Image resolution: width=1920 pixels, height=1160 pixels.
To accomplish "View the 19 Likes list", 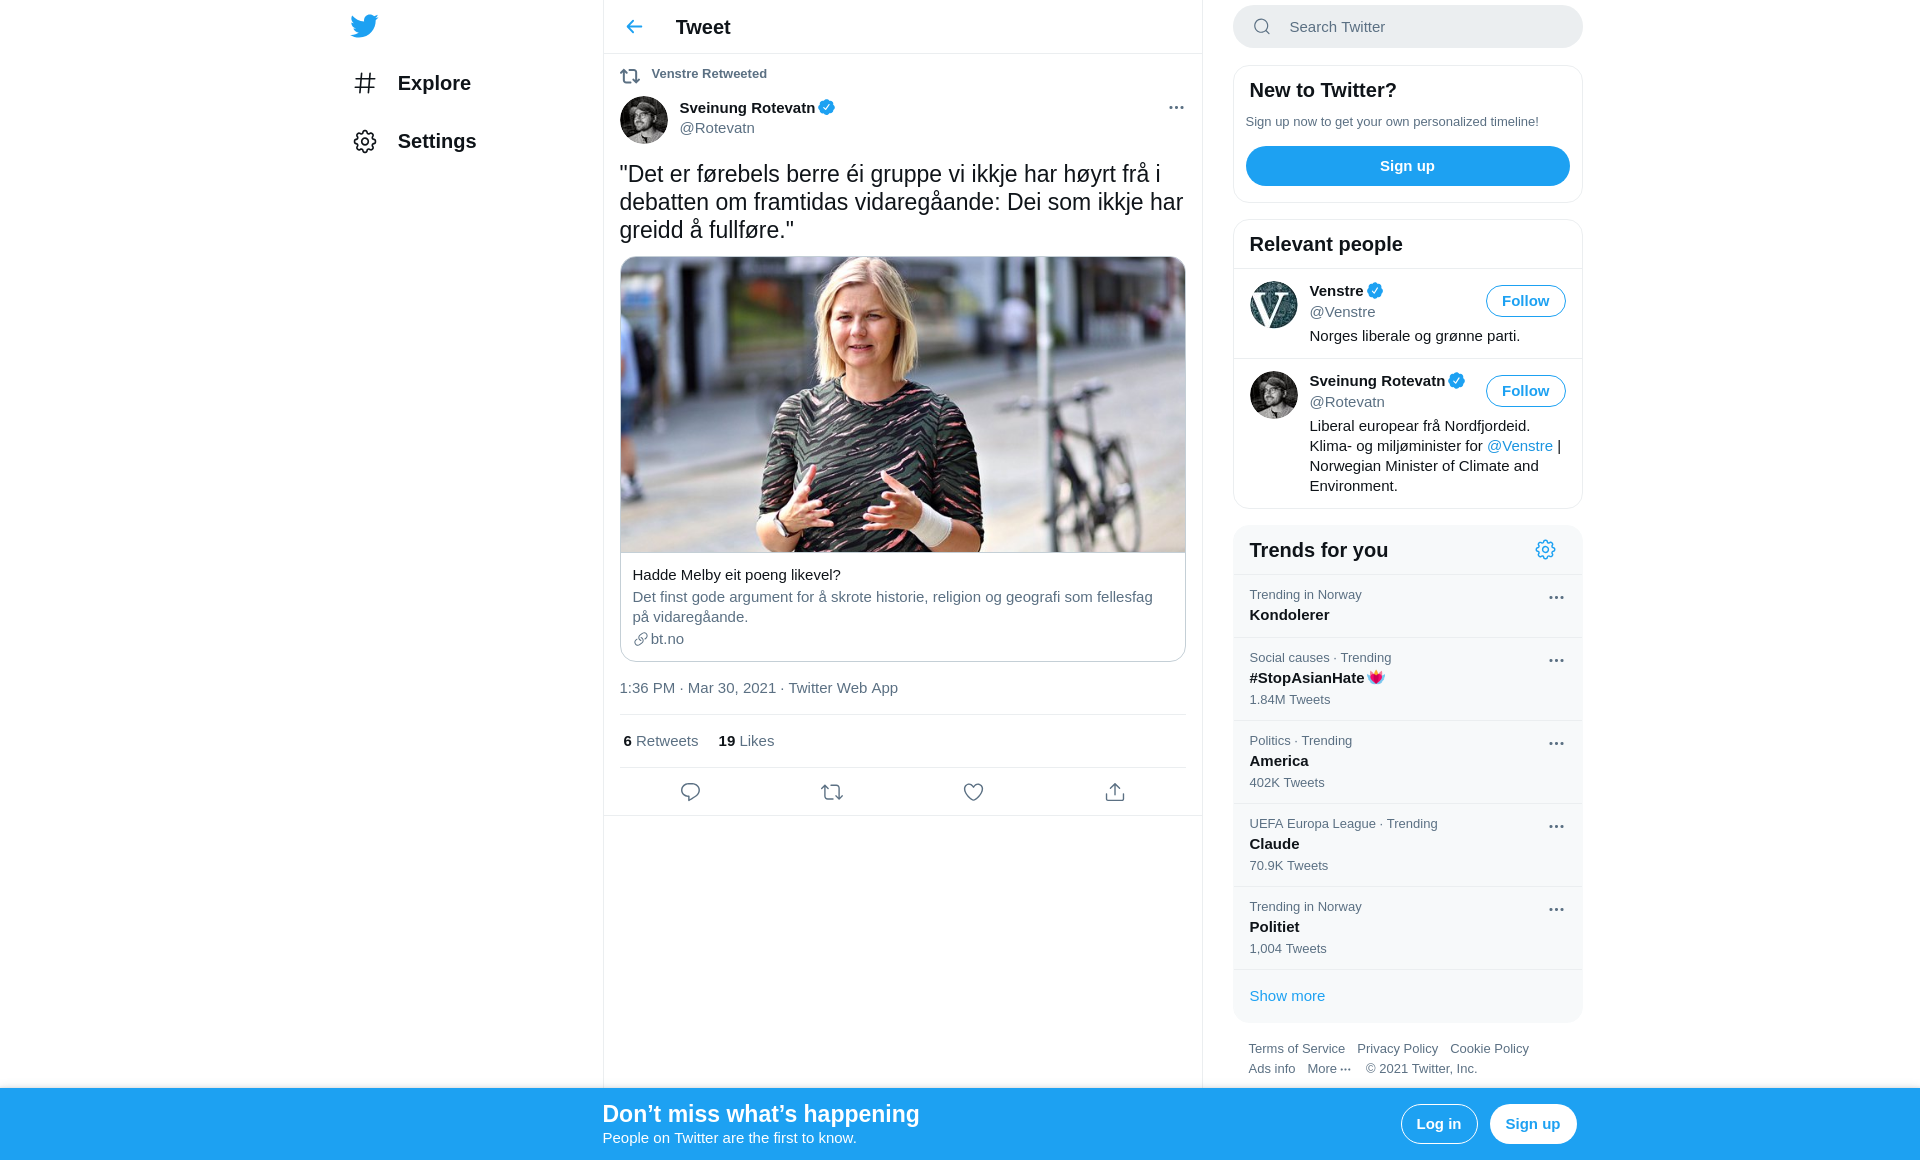I will coord(746,741).
